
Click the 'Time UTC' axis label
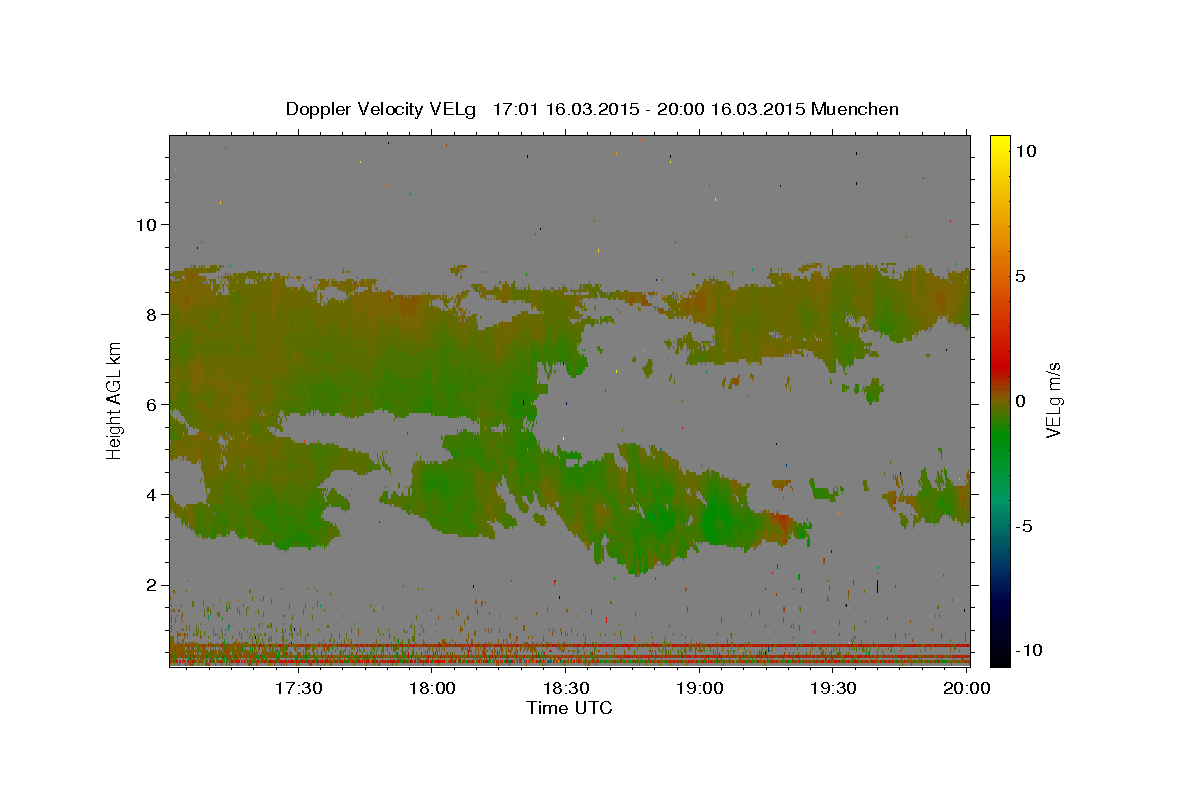coord(569,708)
